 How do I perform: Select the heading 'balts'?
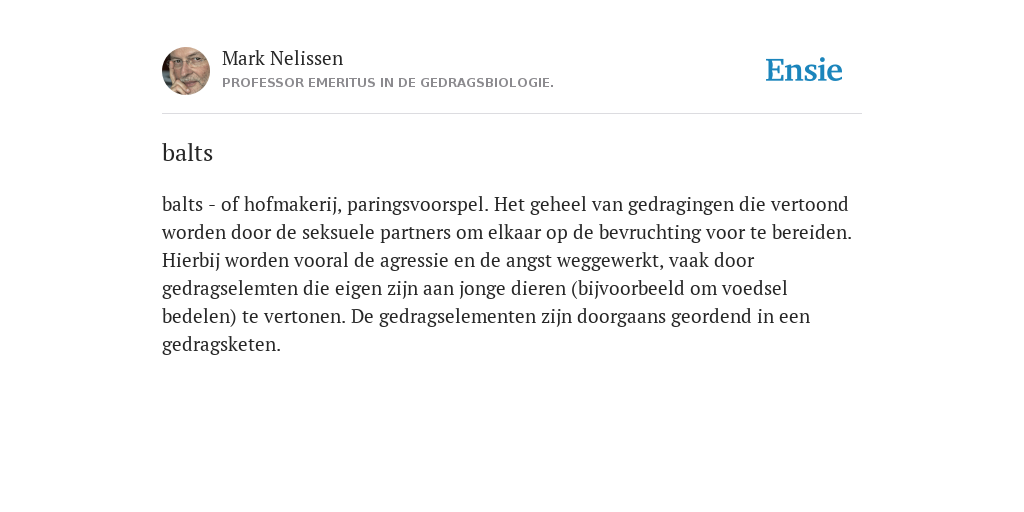(x=187, y=153)
